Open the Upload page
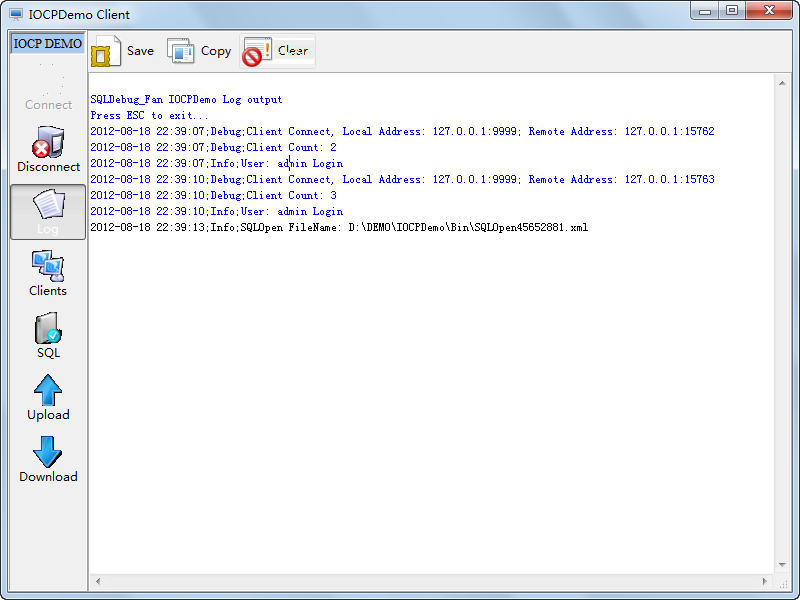This screenshot has height=600, width=800. click(48, 397)
